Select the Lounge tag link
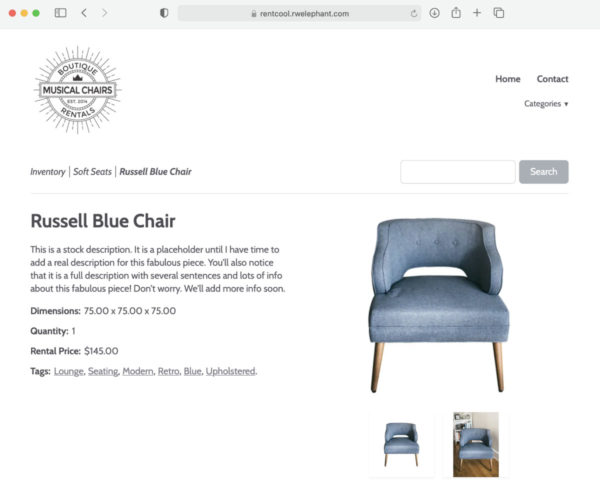 pos(68,371)
